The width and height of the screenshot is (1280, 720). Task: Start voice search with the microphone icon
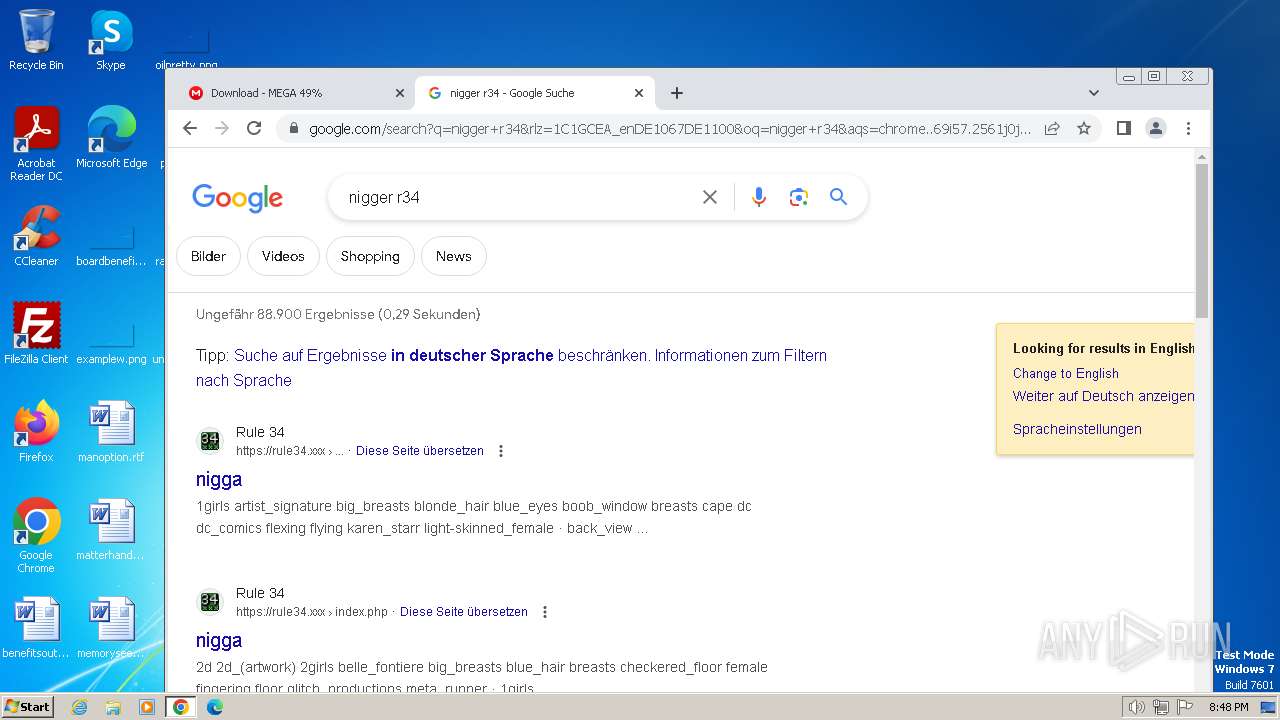[759, 197]
